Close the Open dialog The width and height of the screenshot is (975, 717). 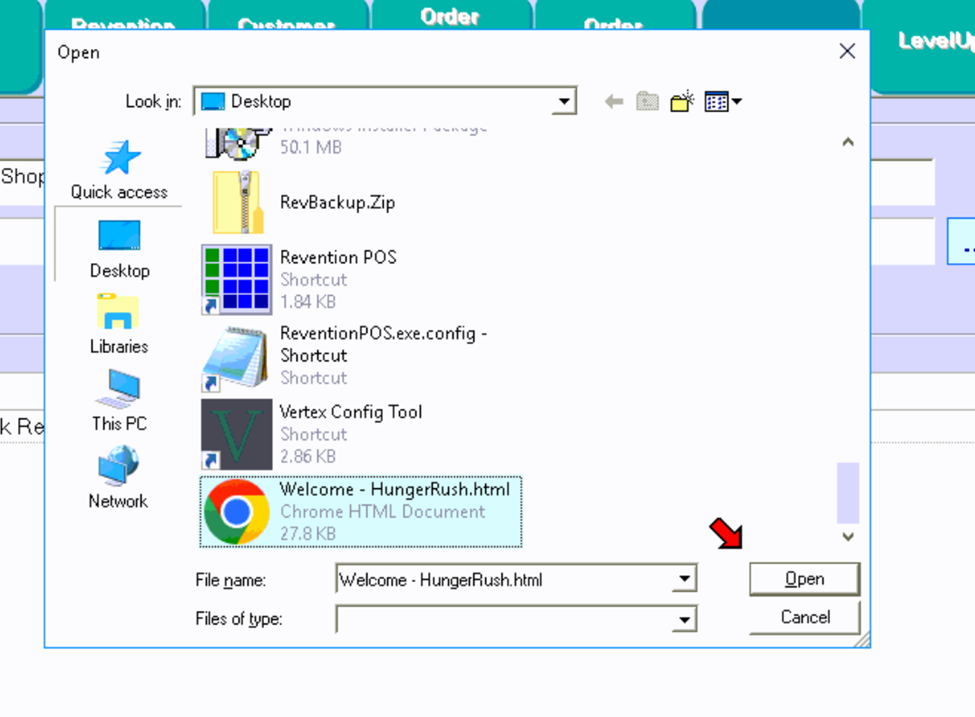[x=847, y=51]
